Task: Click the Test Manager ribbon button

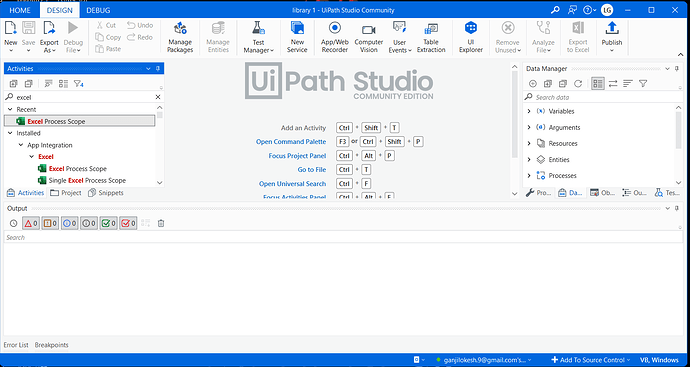Action: [x=258, y=37]
